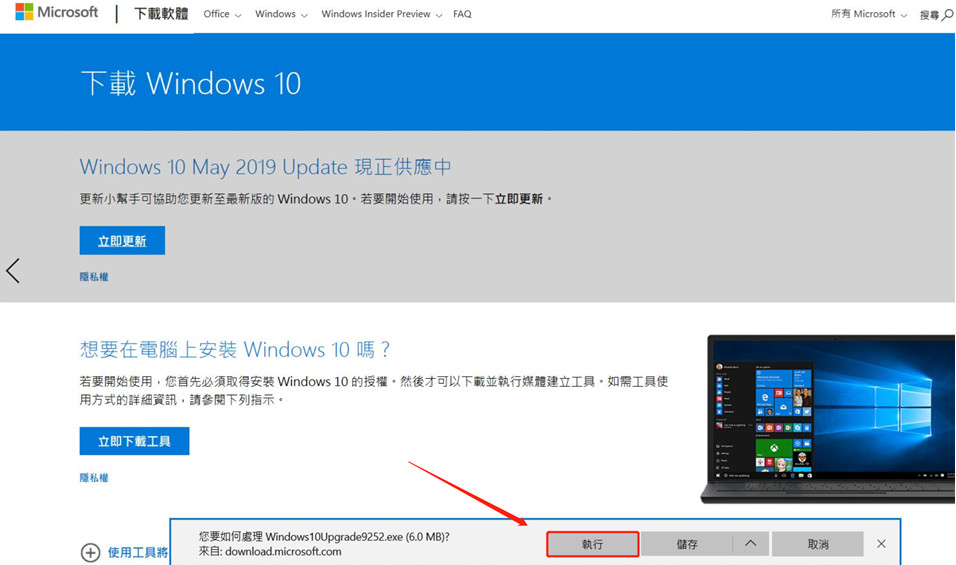Viewport: 956px width, 565px height.
Task: Open the FAQ page
Action: pyautogui.click(x=462, y=13)
